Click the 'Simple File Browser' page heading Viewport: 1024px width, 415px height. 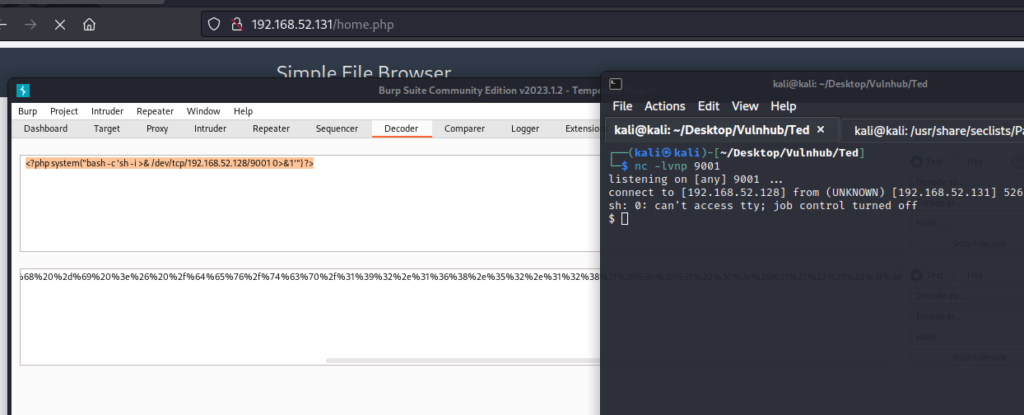tap(363, 73)
